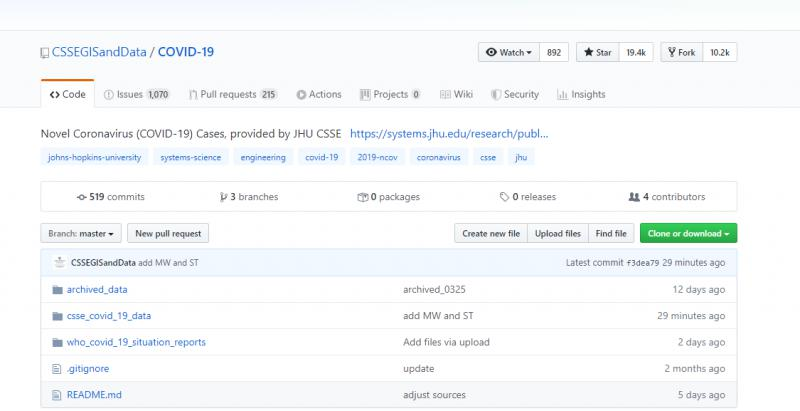The height and width of the screenshot is (411, 800).
Task: Go to the Insights tab
Action: click(581, 94)
